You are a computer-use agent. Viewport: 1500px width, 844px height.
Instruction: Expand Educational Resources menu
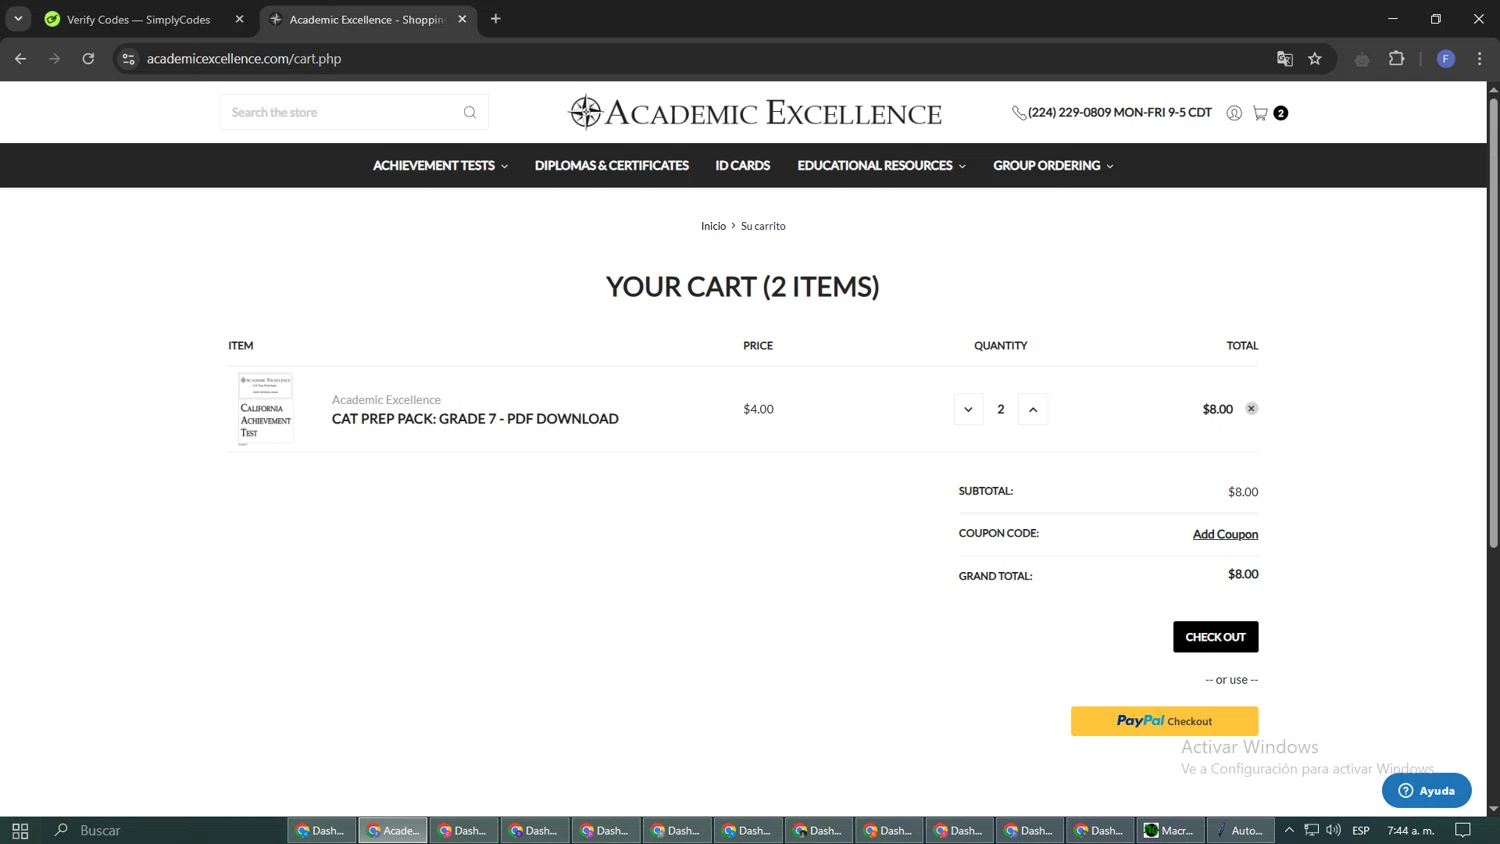click(881, 166)
